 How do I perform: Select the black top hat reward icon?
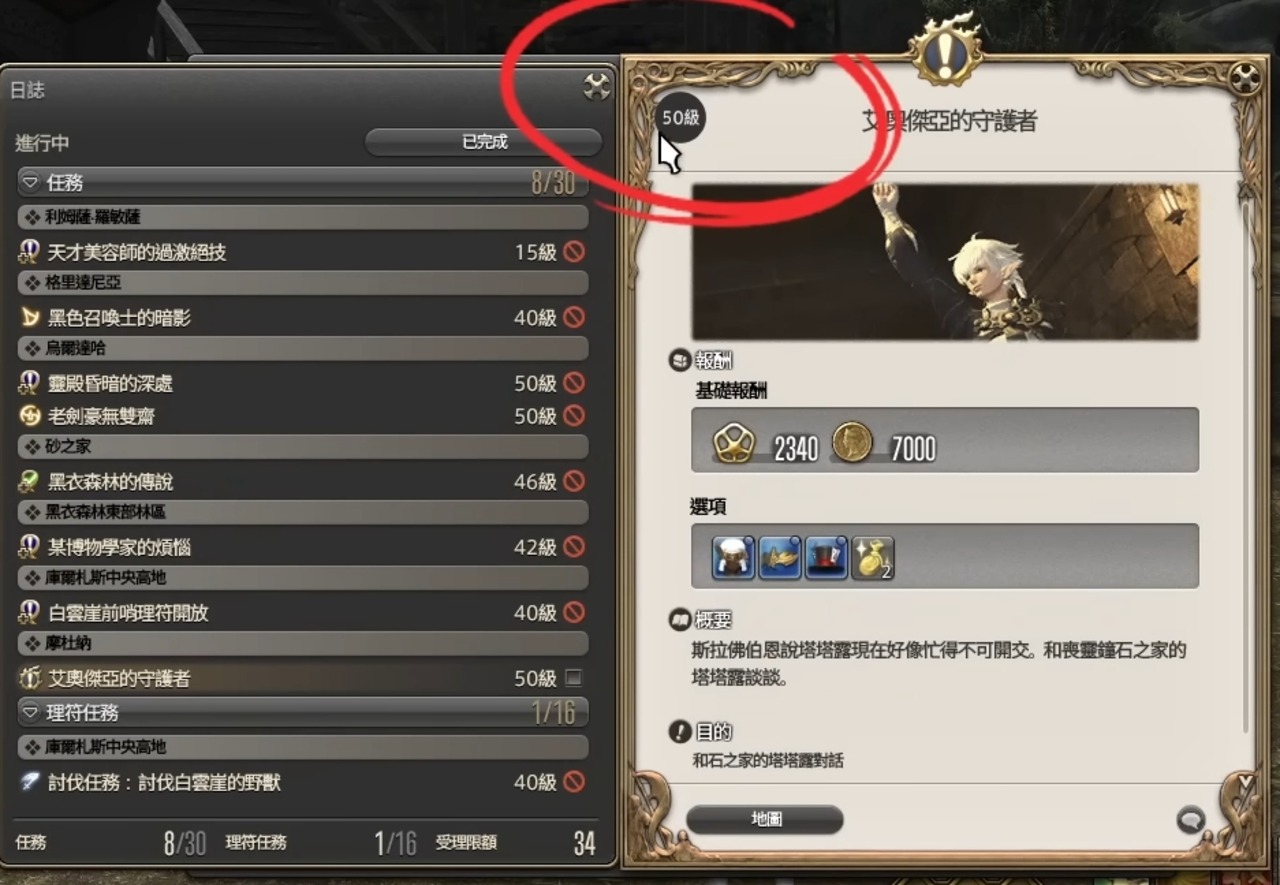point(826,557)
